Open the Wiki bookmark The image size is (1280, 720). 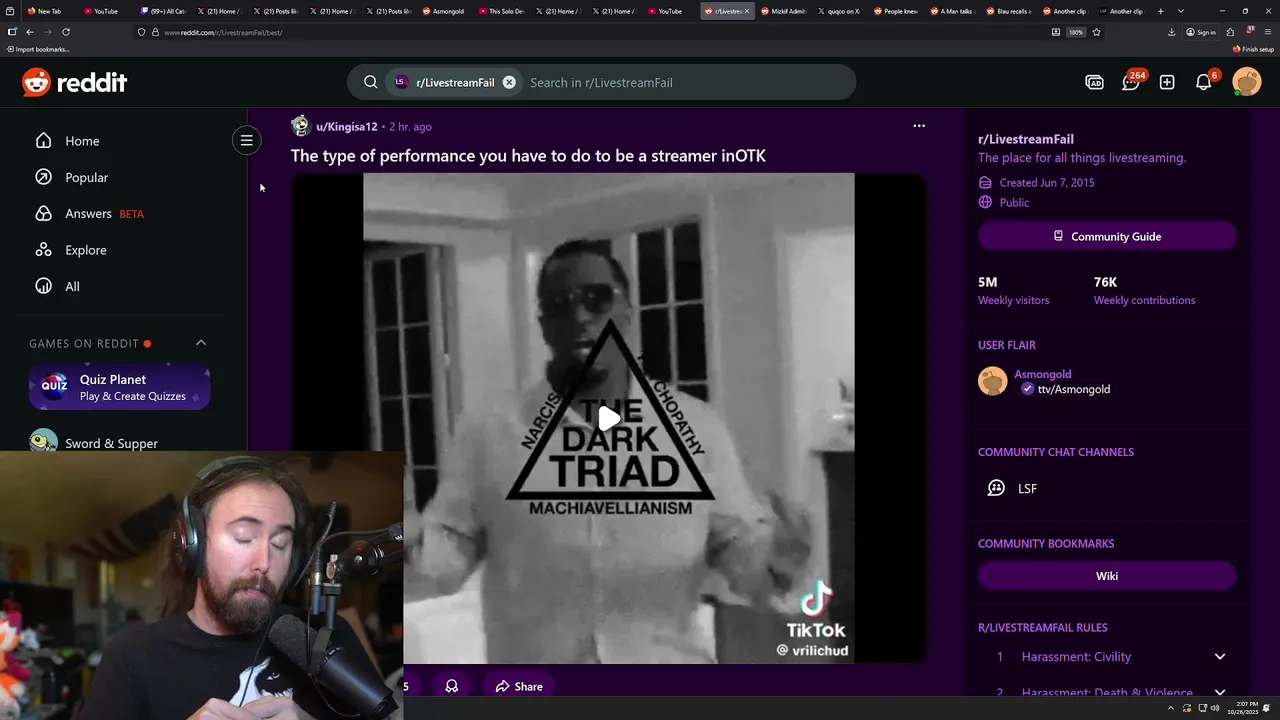[1107, 576]
